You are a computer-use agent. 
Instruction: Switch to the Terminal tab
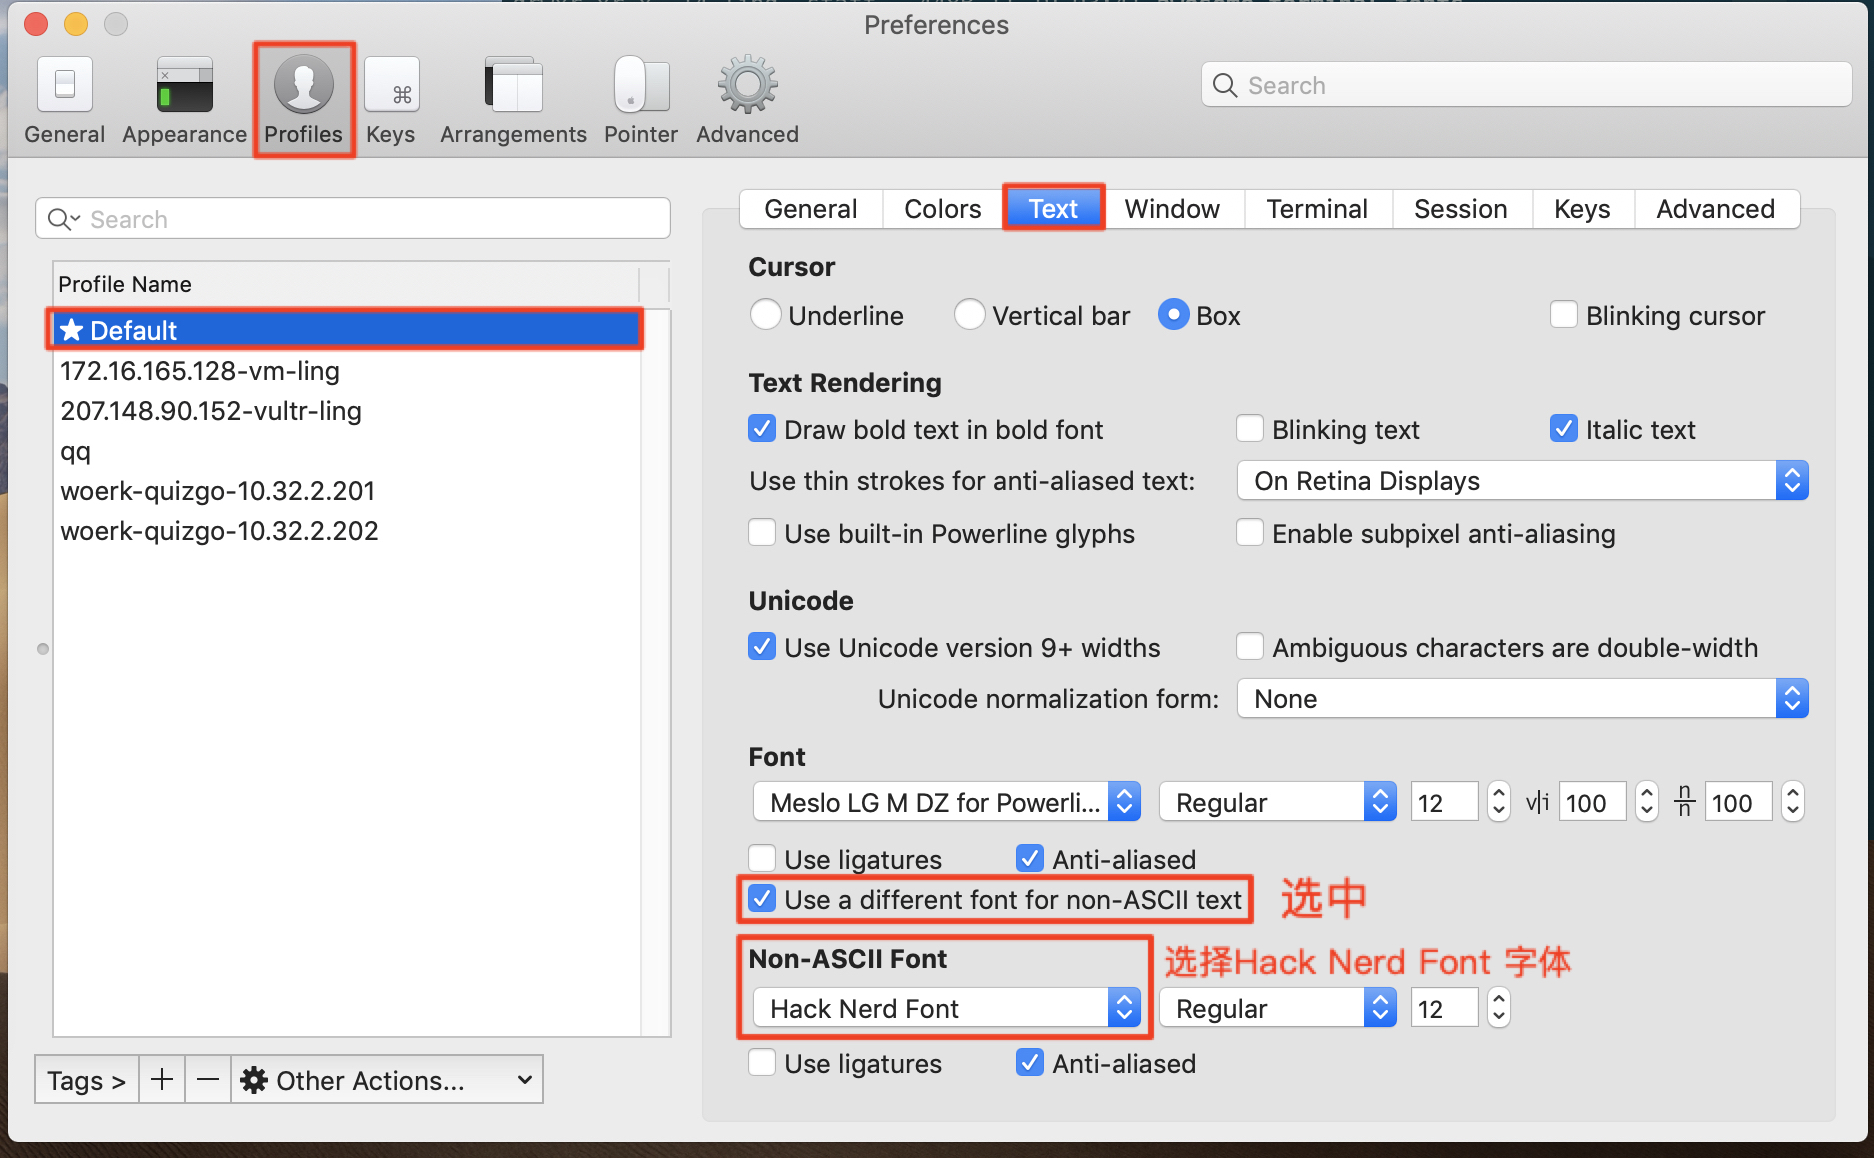click(1317, 209)
